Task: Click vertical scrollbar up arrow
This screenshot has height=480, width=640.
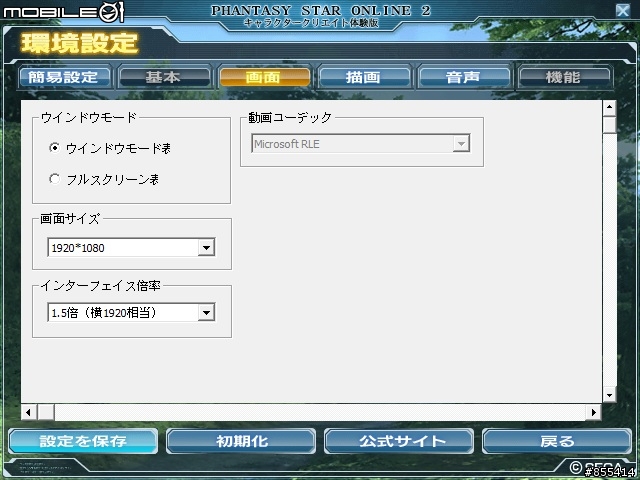Action: point(609,108)
